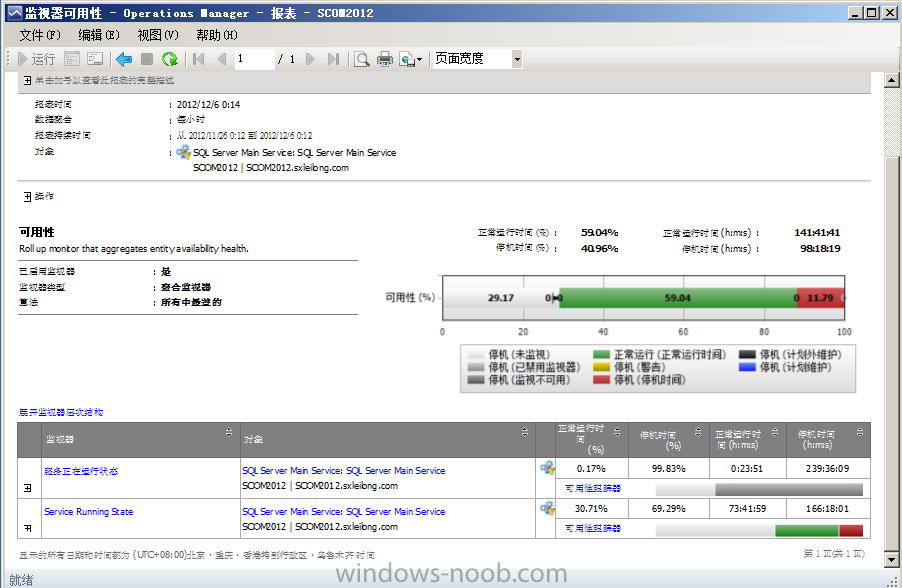Go back with the blue arrow icon
Image resolution: width=902 pixels, height=588 pixels.
pos(124,59)
